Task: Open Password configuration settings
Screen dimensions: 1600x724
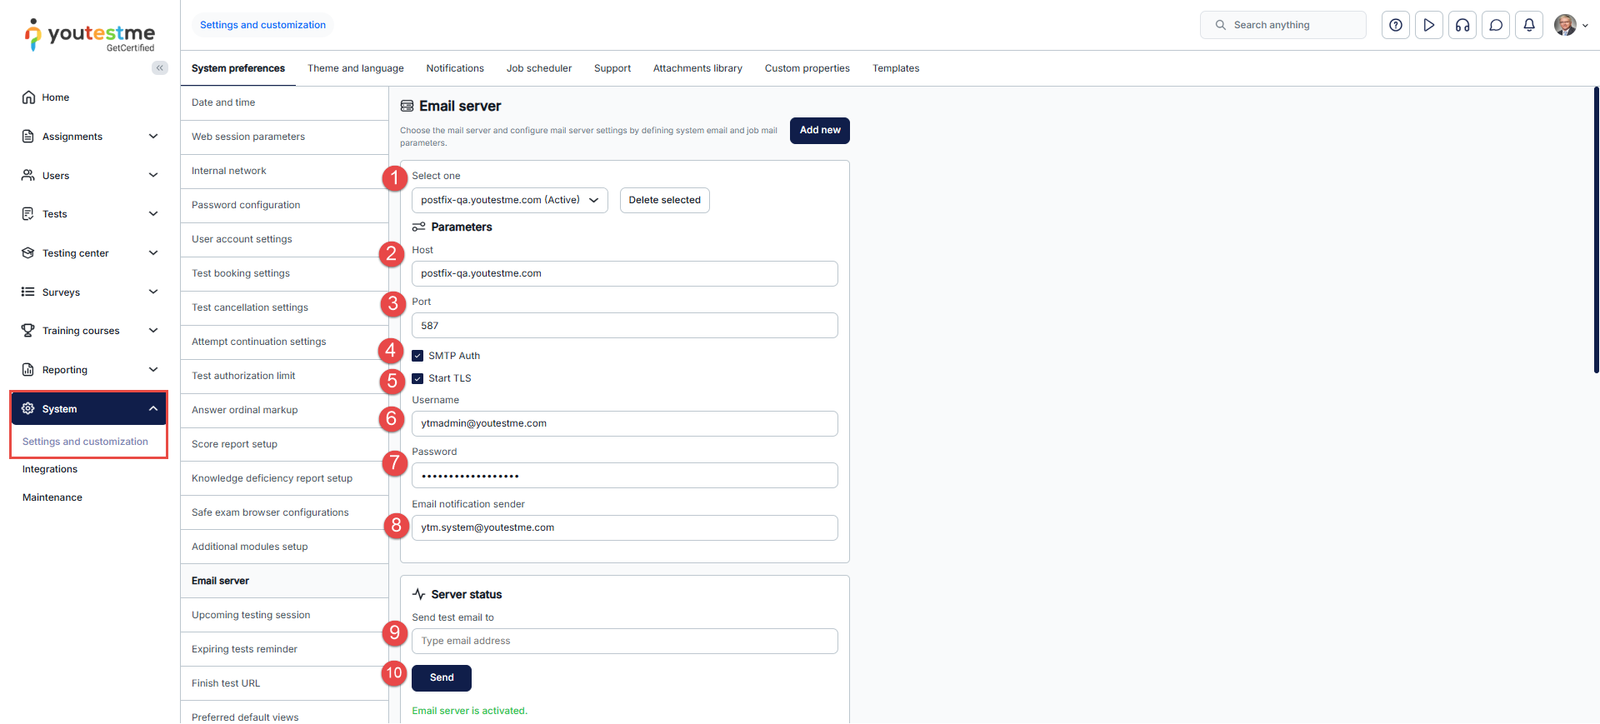Action: click(x=284, y=205)
